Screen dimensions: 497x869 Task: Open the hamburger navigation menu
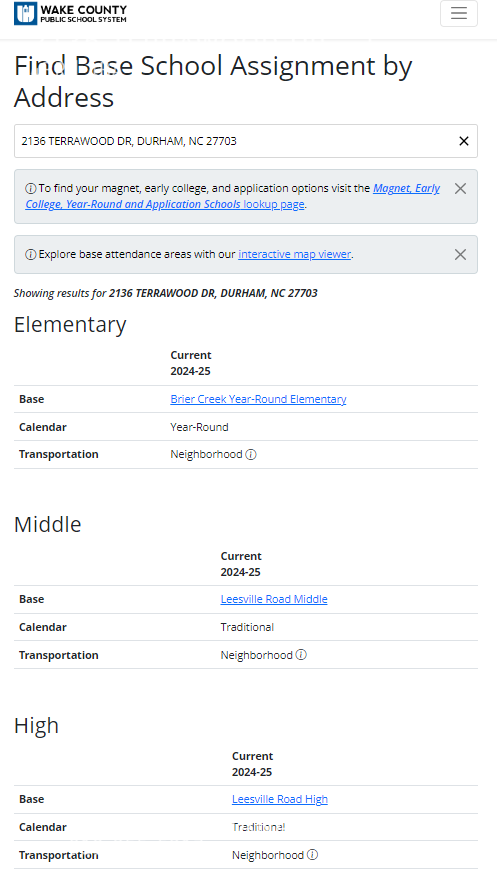click(x=459, y=13)
